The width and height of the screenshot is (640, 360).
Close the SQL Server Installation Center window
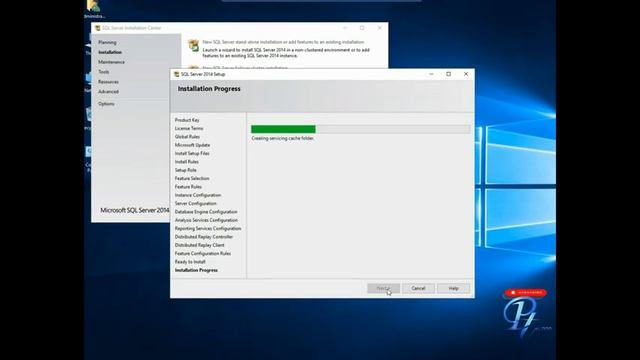380,28
